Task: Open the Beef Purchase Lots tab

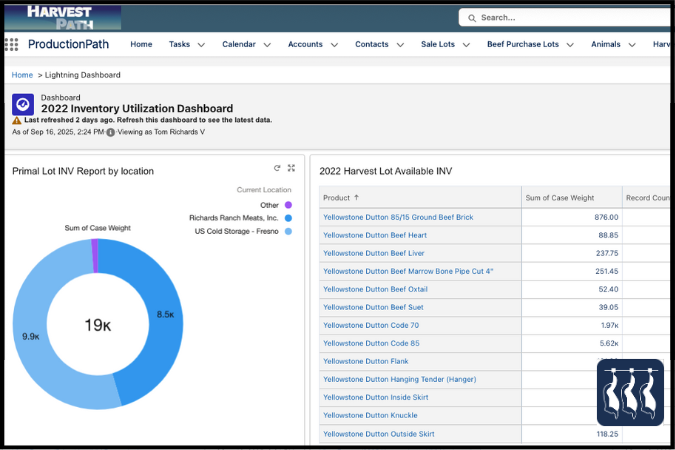Action: tap(523, 44)
